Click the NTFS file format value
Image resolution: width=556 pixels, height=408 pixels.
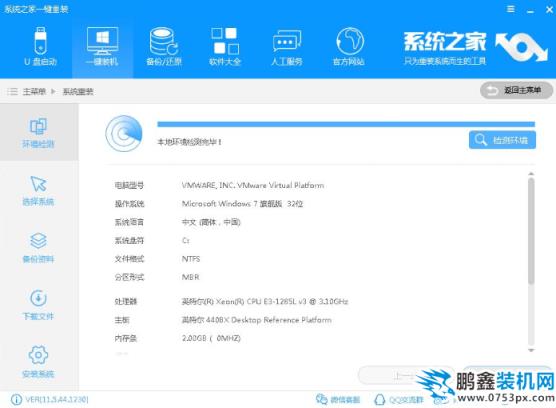(x=191, y=259)
